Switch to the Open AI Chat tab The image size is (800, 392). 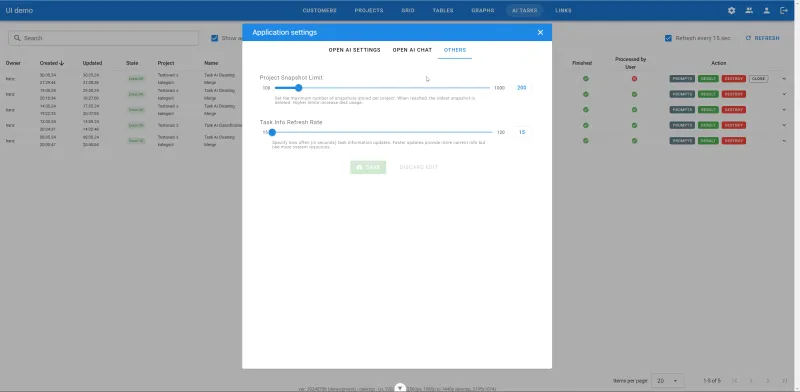click(x=412, y=50)
